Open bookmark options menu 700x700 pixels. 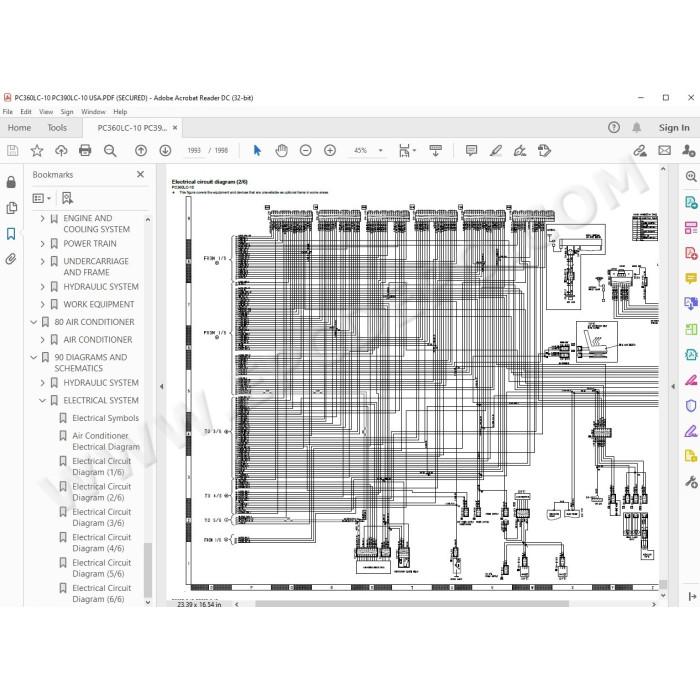[x=42, y=198]
